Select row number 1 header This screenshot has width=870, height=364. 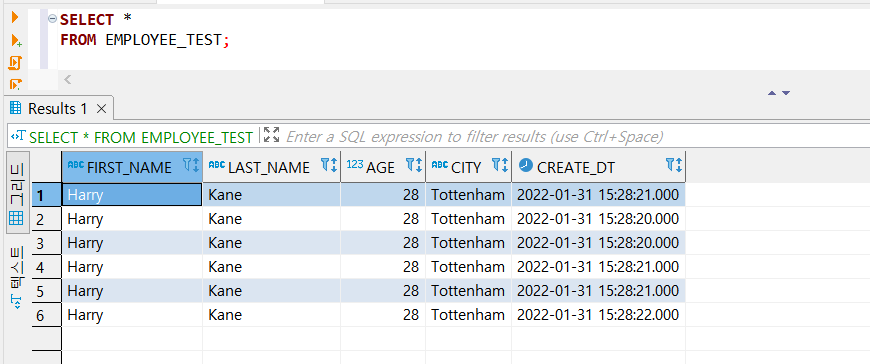(x=47, y=195)
